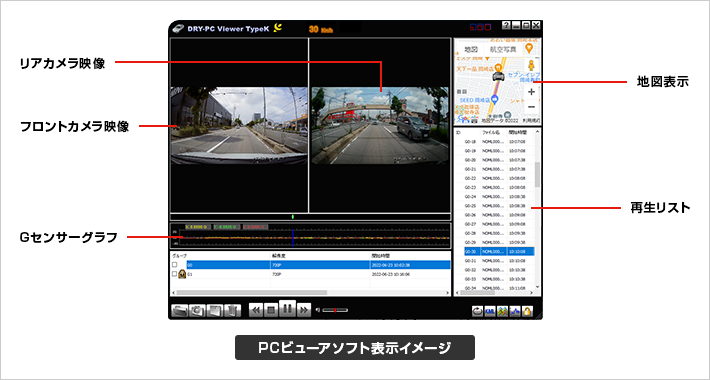This screenshot has height=380, width=710.
Task: Switch the map to 航空写真 view
Action: 503,49
